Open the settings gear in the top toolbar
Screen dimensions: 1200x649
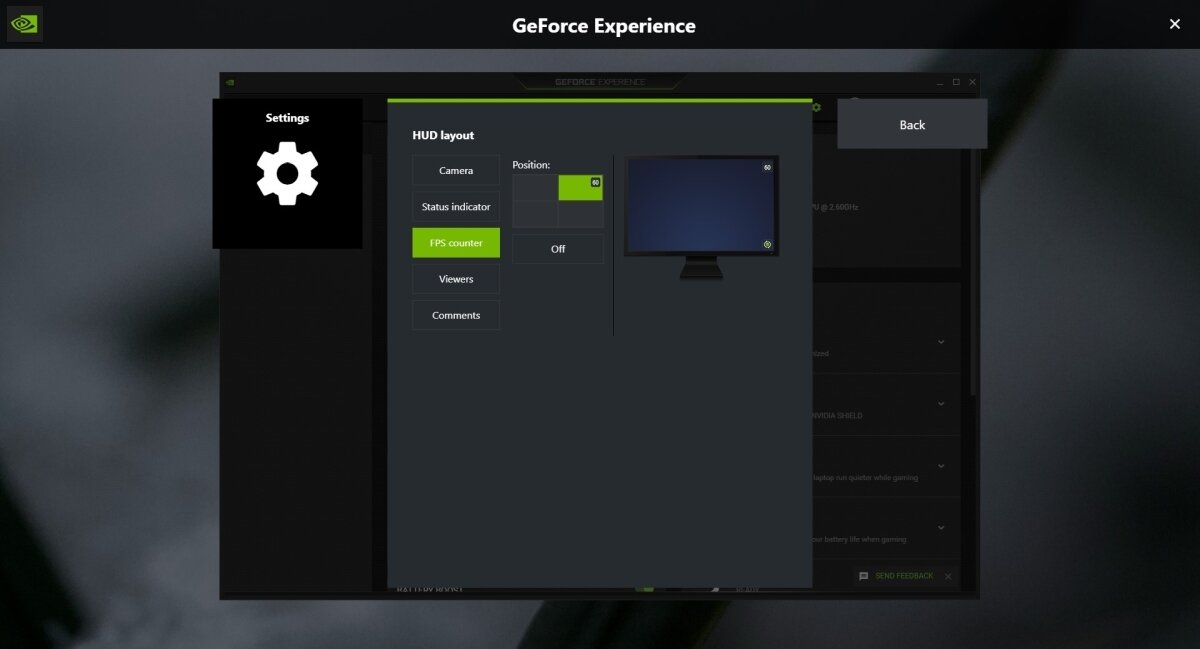tap(816, 106)
